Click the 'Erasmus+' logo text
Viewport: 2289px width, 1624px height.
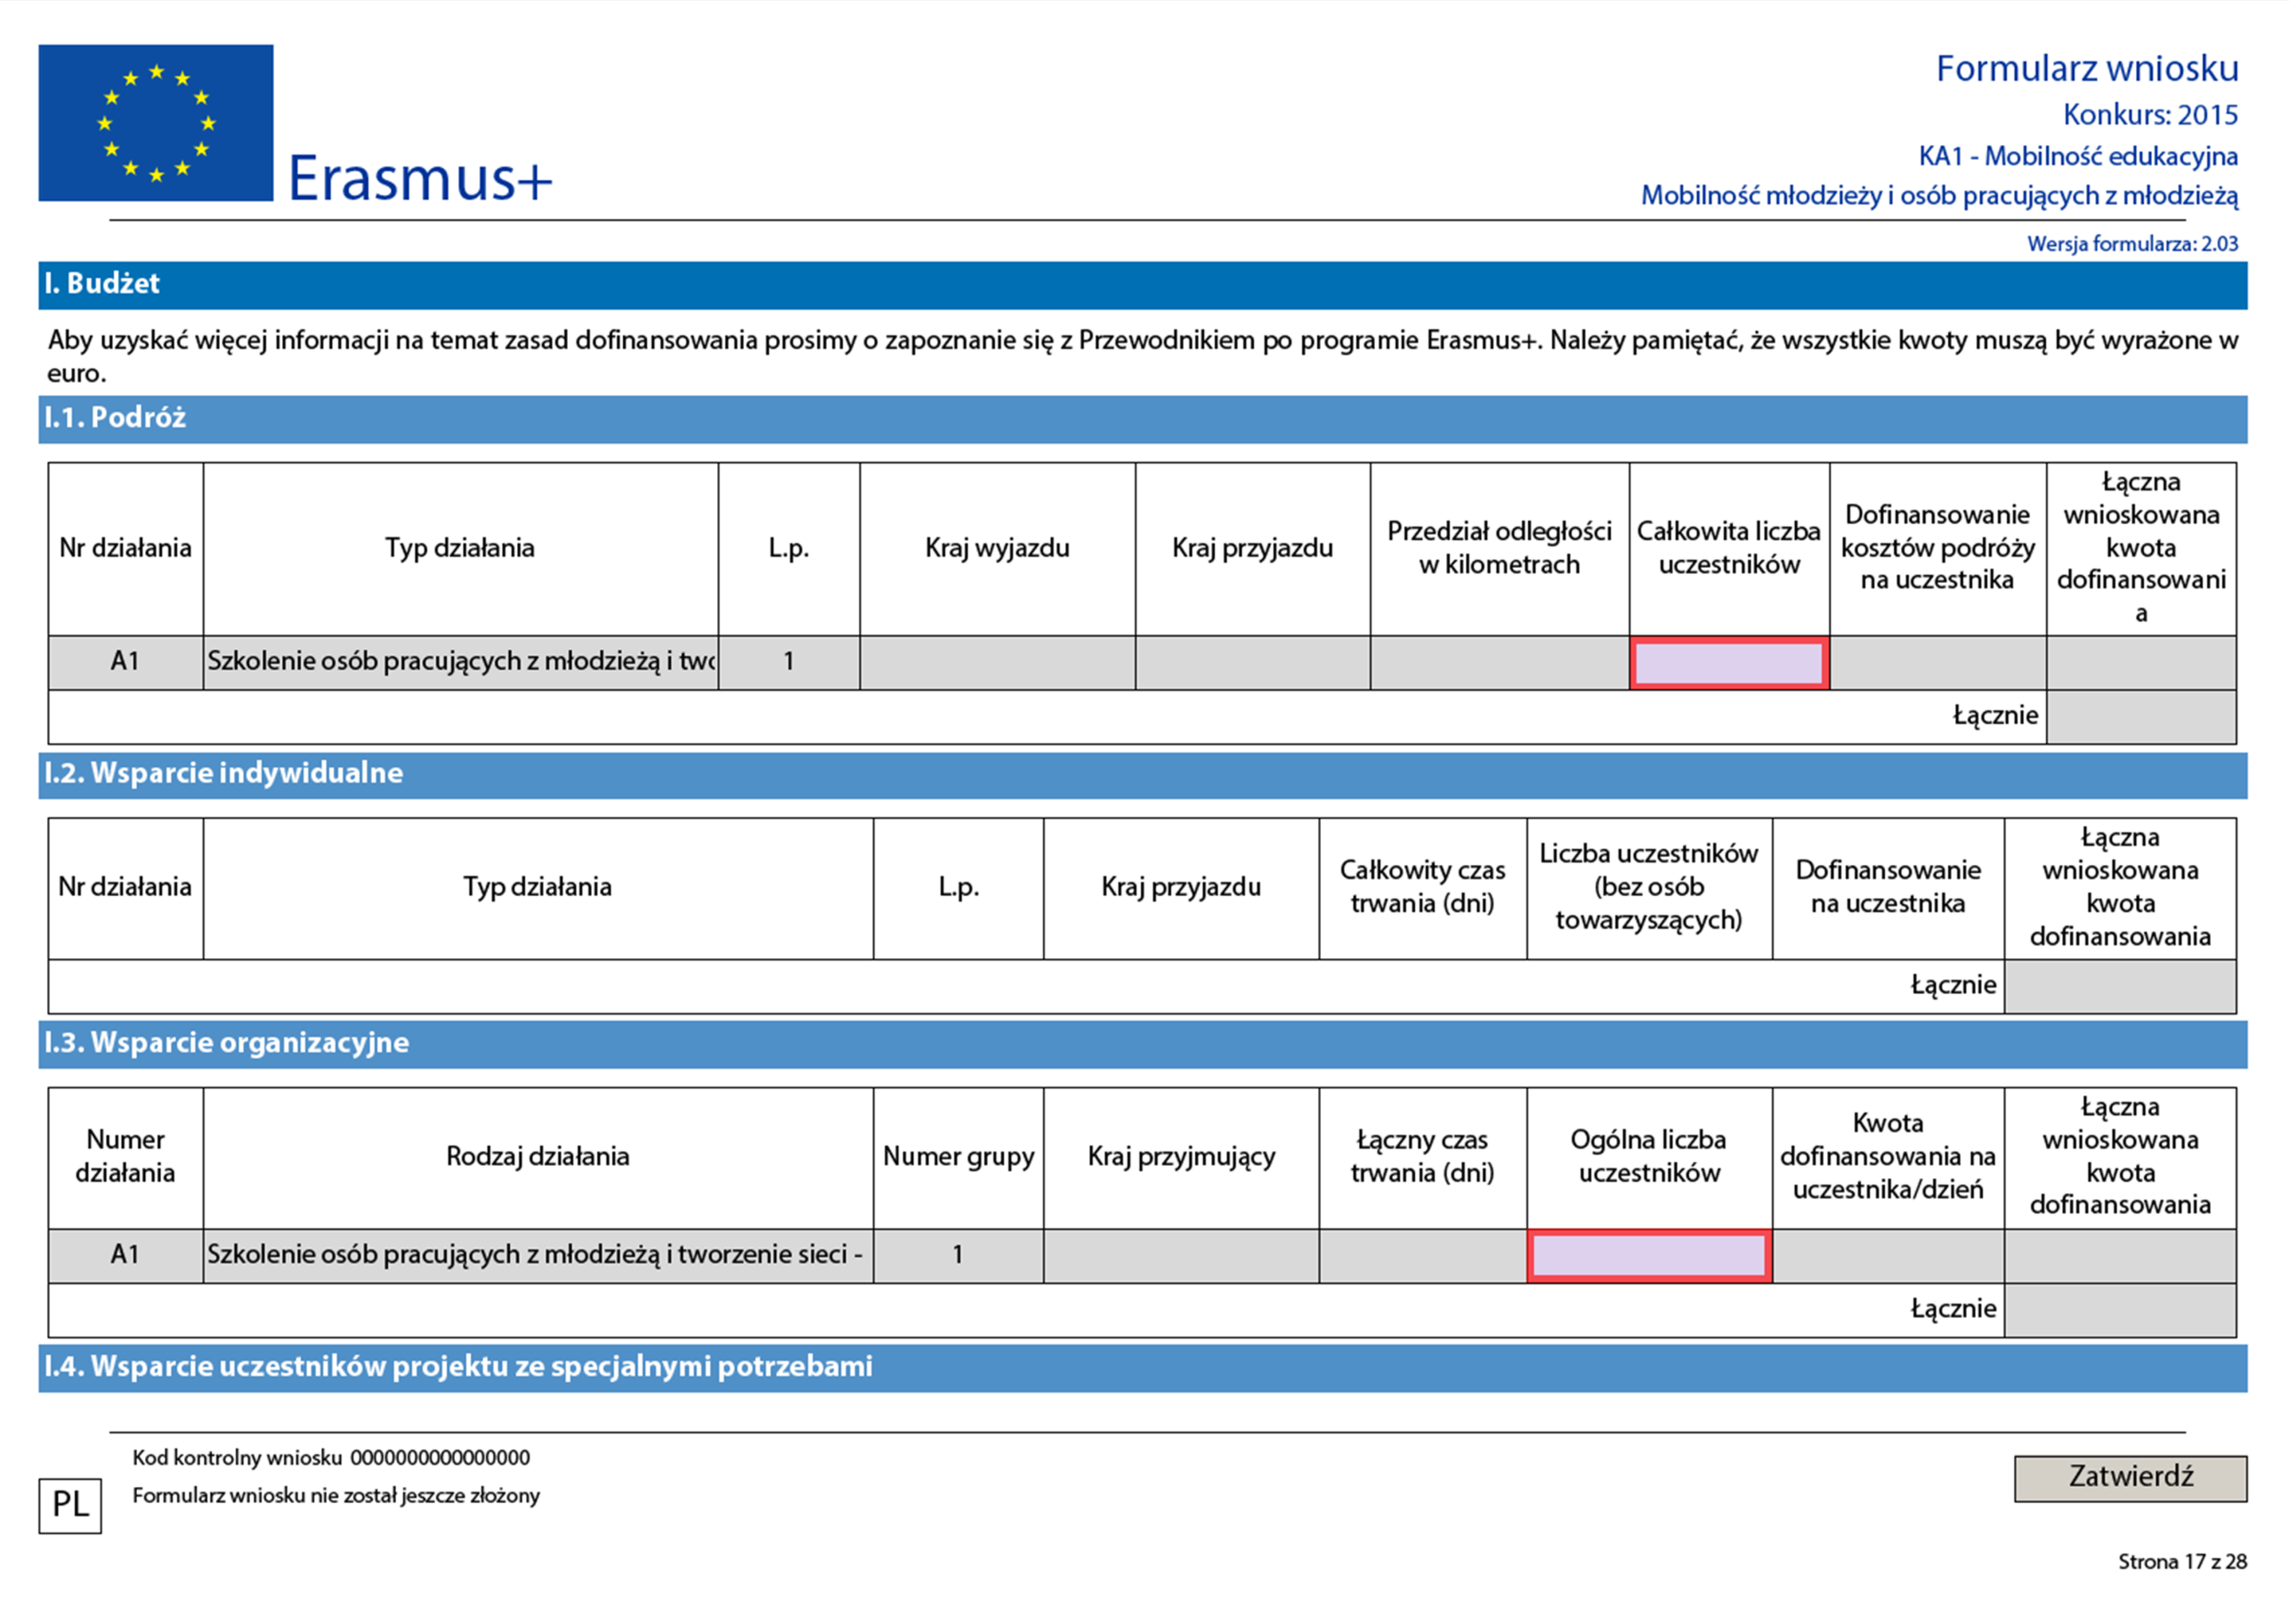(419, 178)
